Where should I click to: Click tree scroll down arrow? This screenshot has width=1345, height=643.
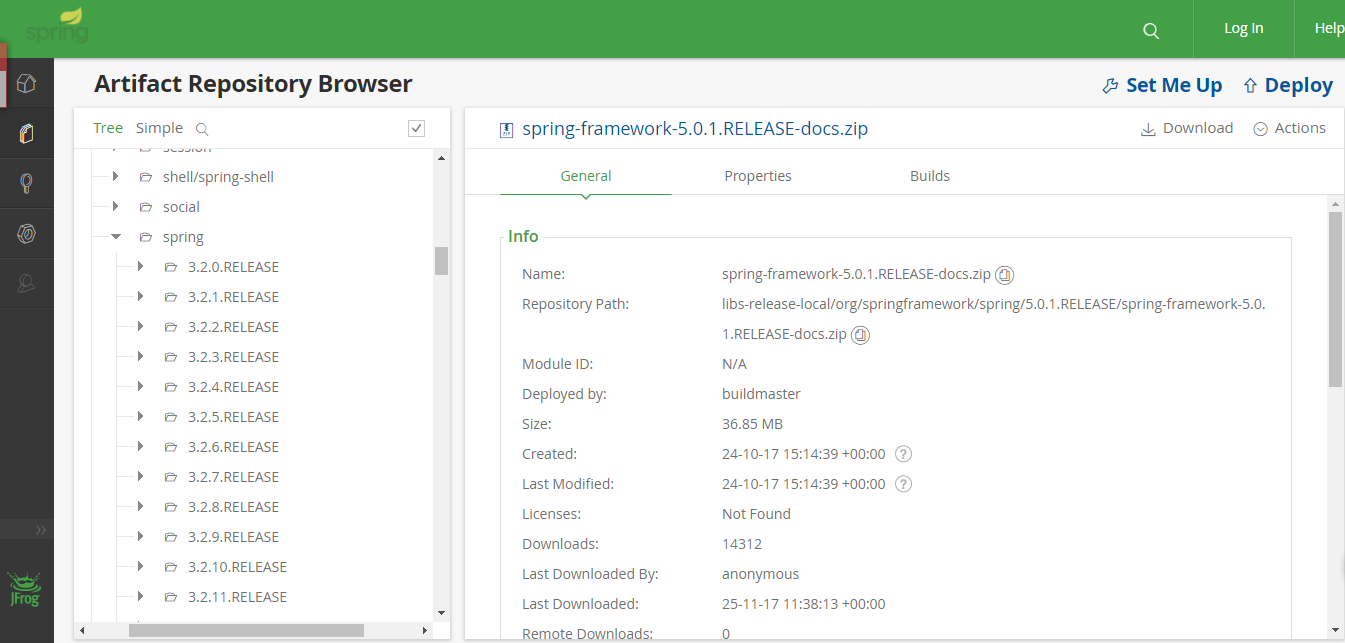(441, 612)
